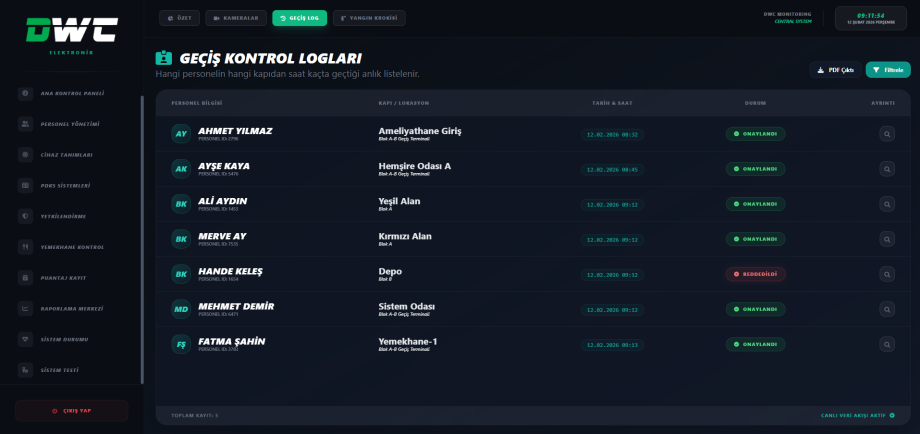
Task: Open Yetkilendirme shield icon
Action: [x=25, y=216]
